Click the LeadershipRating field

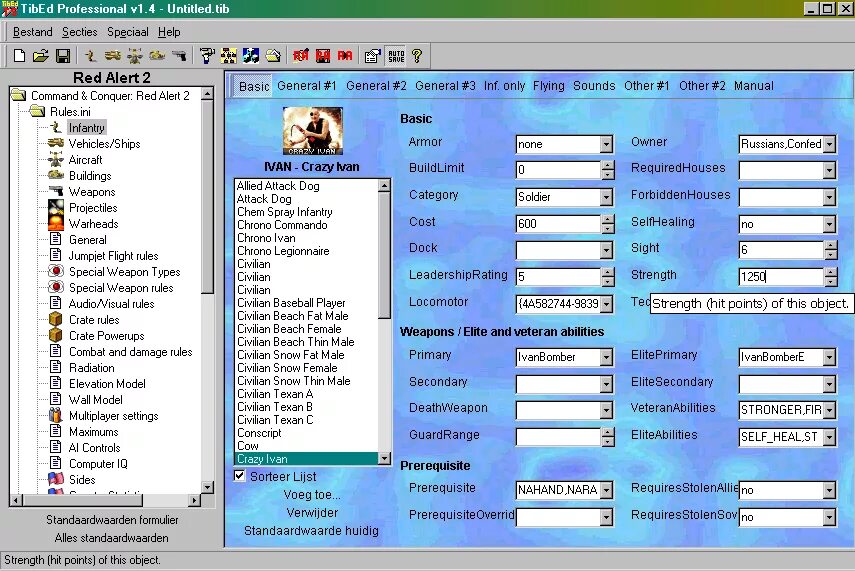coord(558,277)
